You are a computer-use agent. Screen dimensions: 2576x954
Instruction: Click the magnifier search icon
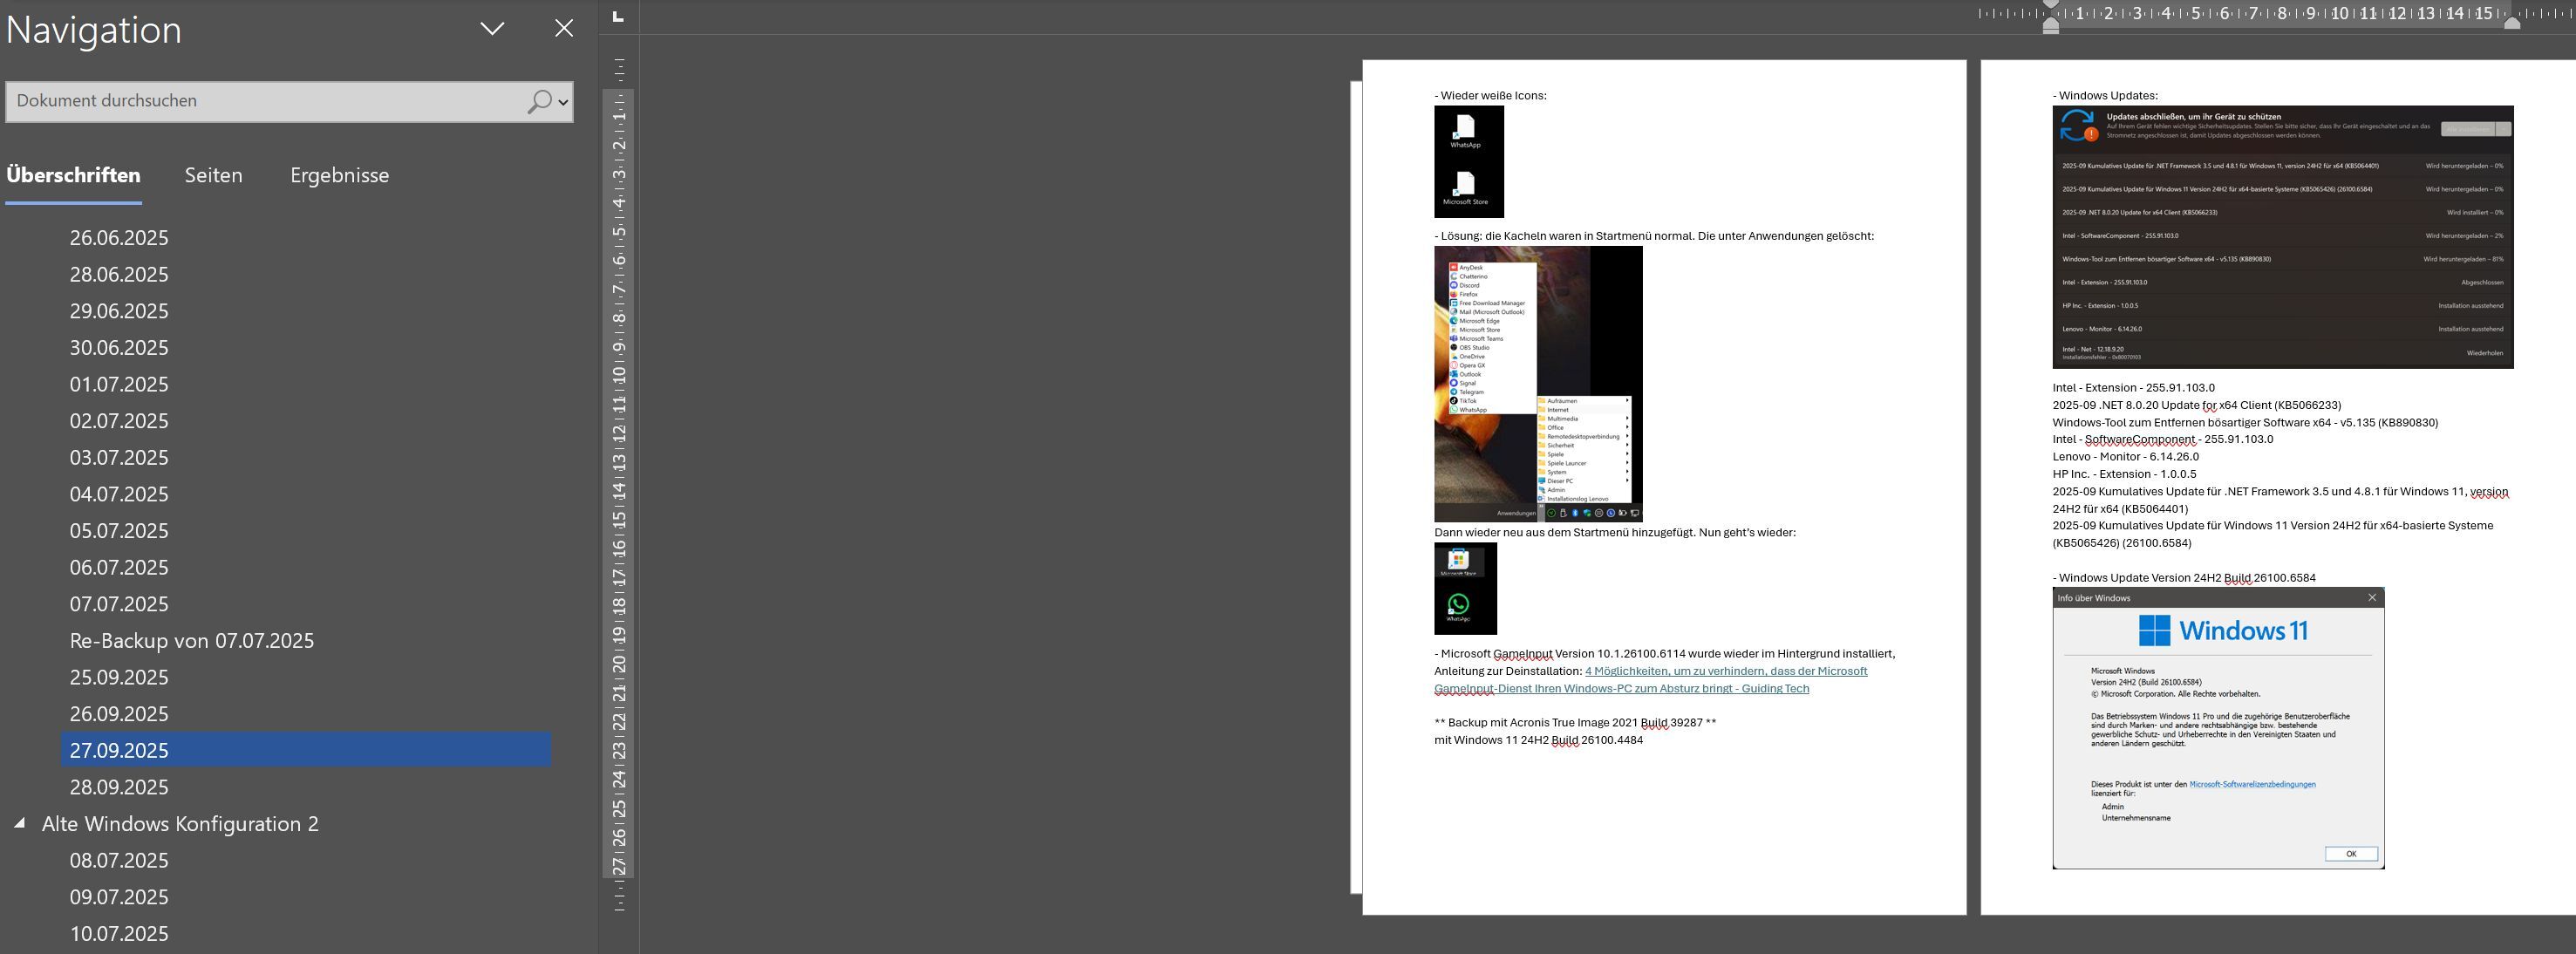[x=539, y=101]
